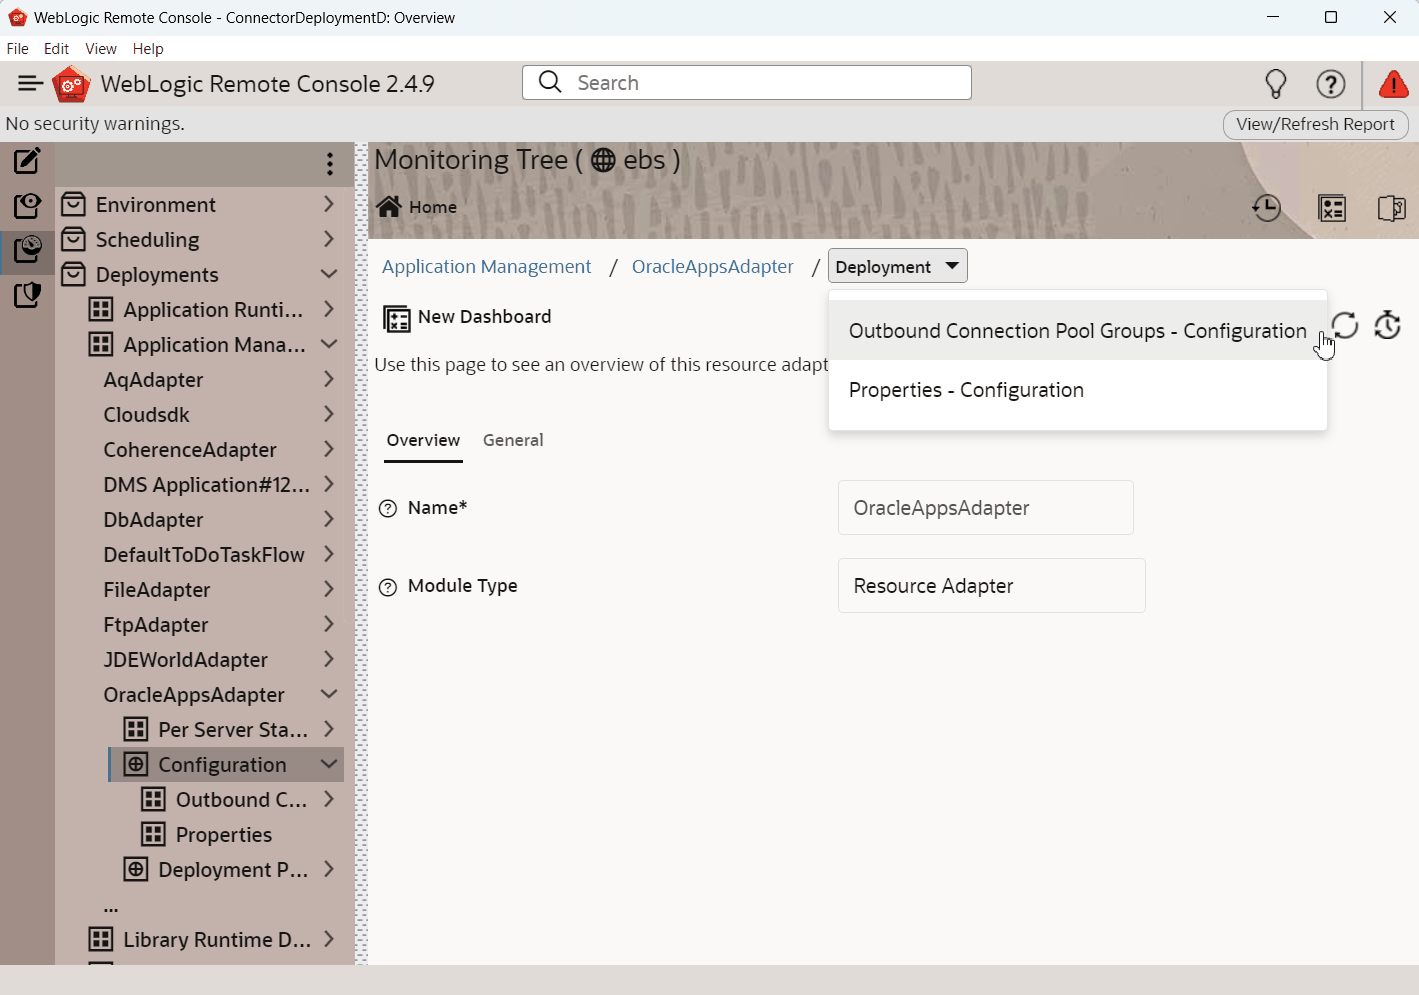This screenshot has width=1419, height=995.
Task: Click the Home house icon
Action: coord(389,206)
